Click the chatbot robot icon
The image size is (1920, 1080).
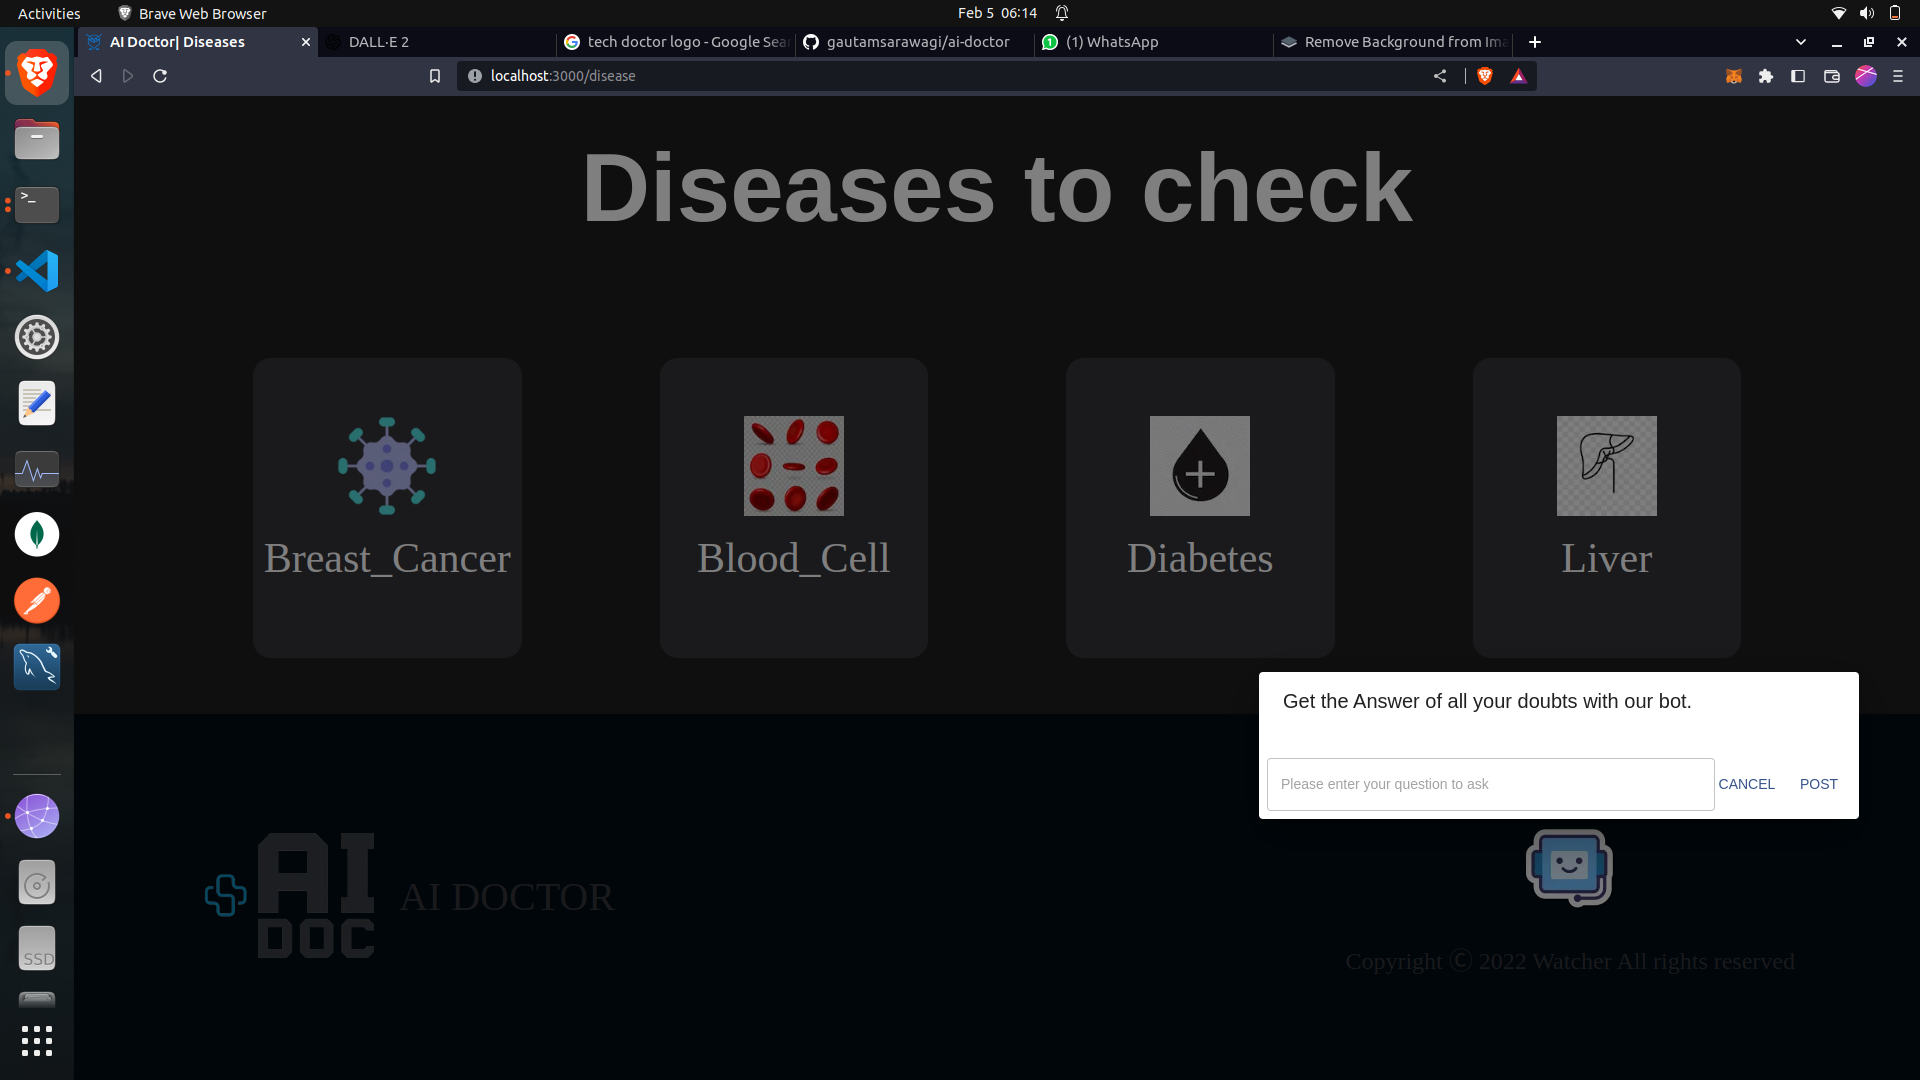pyautogui.click(x=1568, y=867)
